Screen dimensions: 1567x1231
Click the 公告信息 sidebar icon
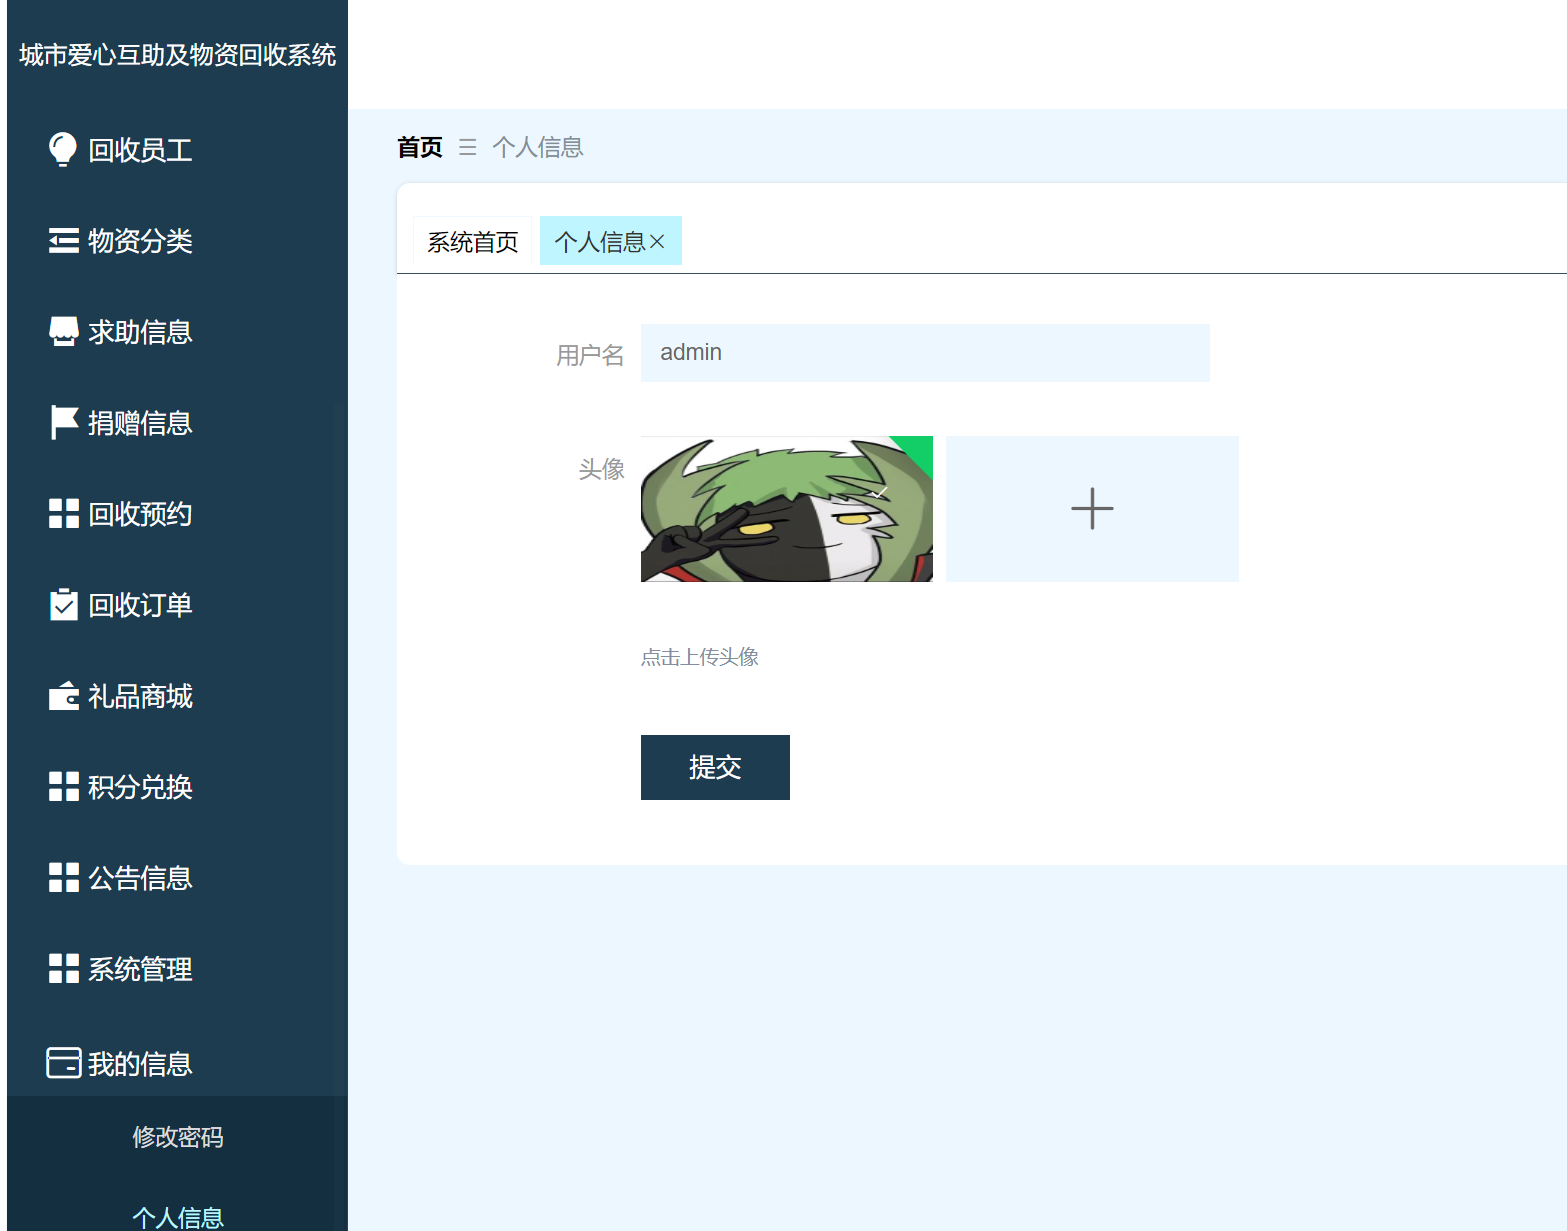tap(62, 877)
